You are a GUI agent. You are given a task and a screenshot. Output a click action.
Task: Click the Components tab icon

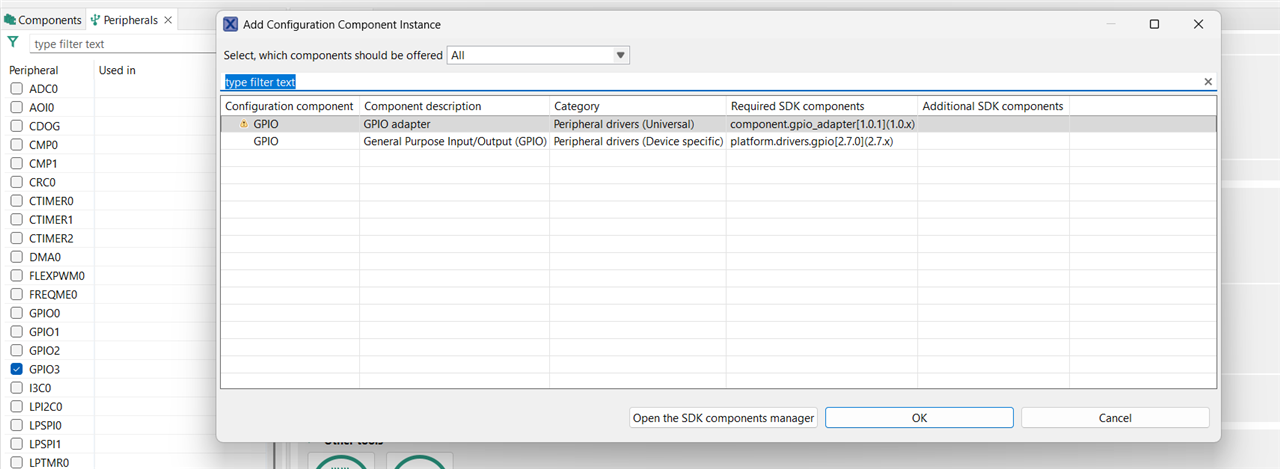coord(9,20)
